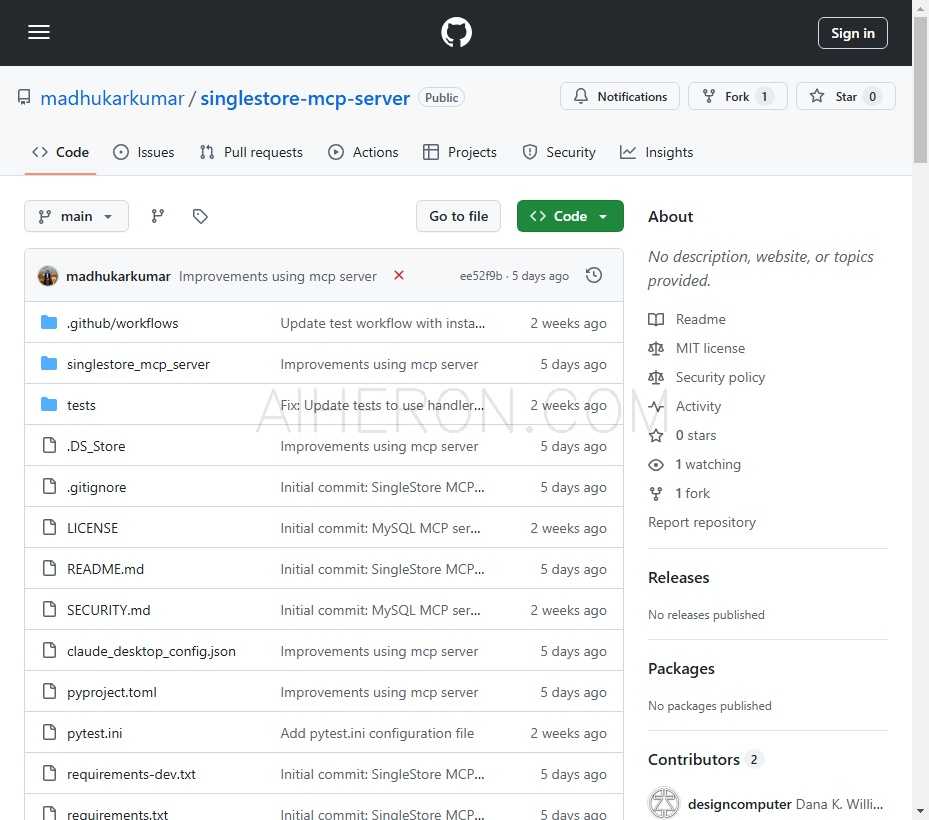This screenshot has width=929, height=820.
Task: Open the Security policy link
Action: (707, 377)
